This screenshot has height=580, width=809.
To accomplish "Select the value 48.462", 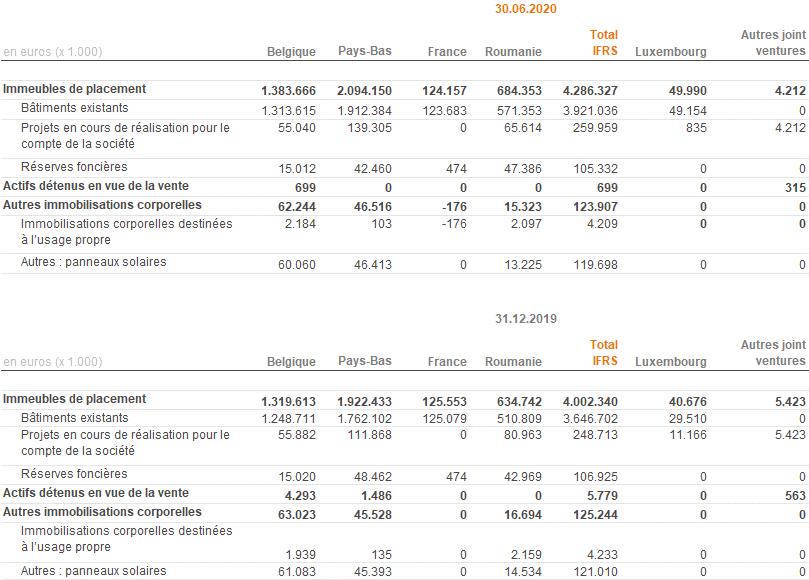I will 373,477.
